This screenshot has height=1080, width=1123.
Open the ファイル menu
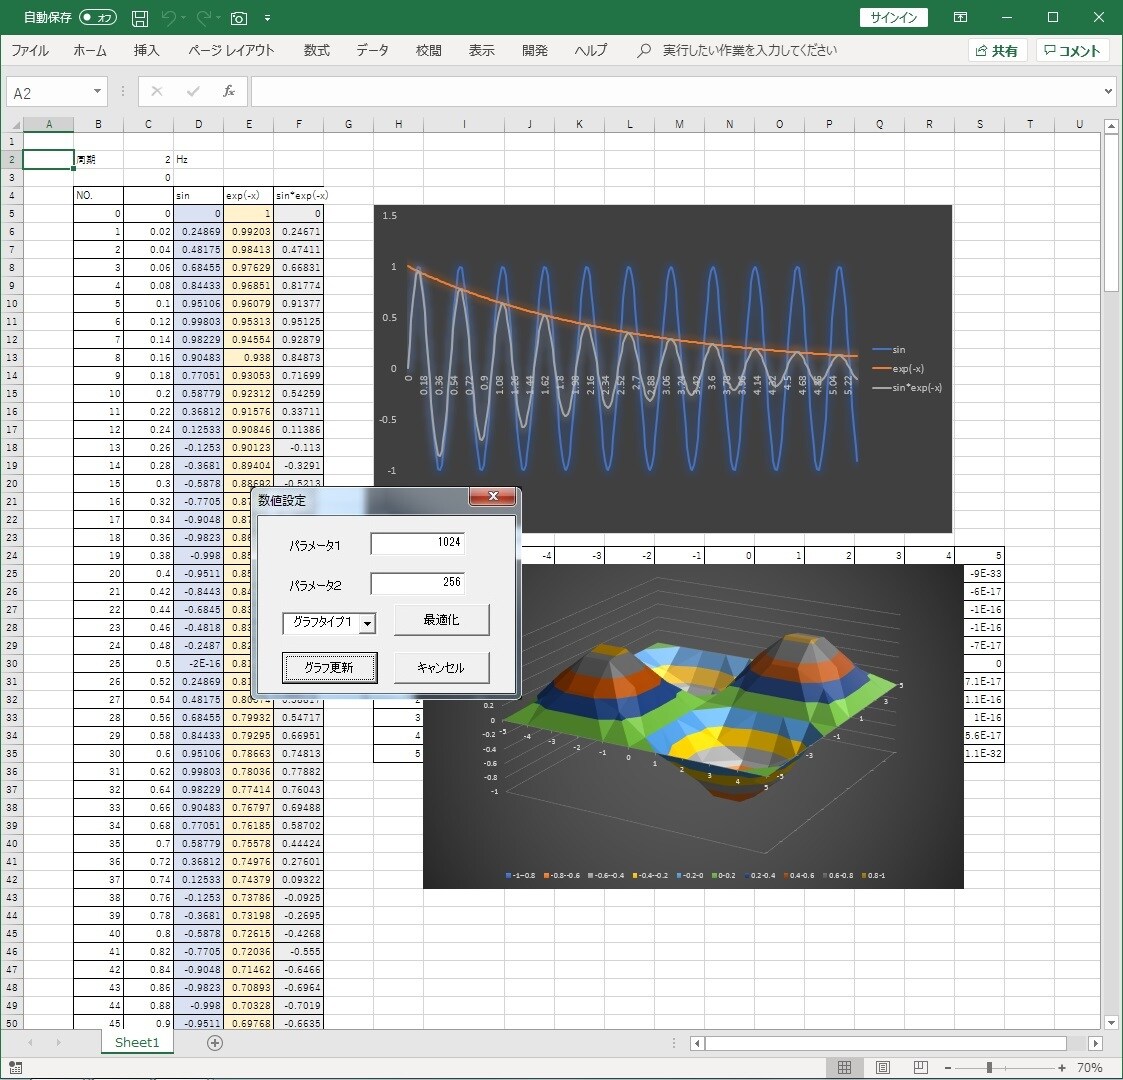click(x=30, y=50)
